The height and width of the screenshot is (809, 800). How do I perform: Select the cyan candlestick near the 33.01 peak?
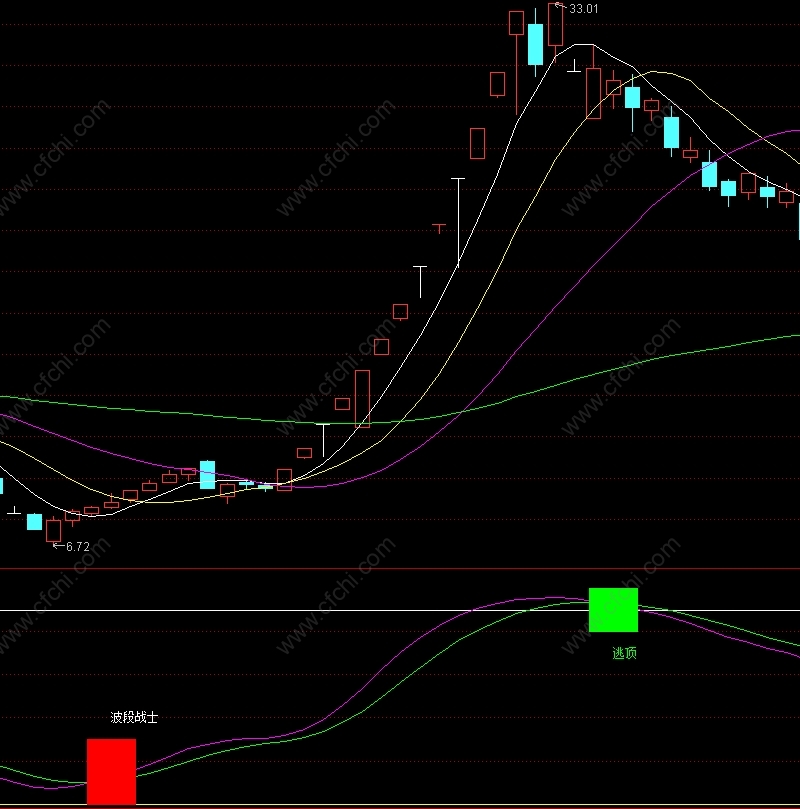point(535,43)
